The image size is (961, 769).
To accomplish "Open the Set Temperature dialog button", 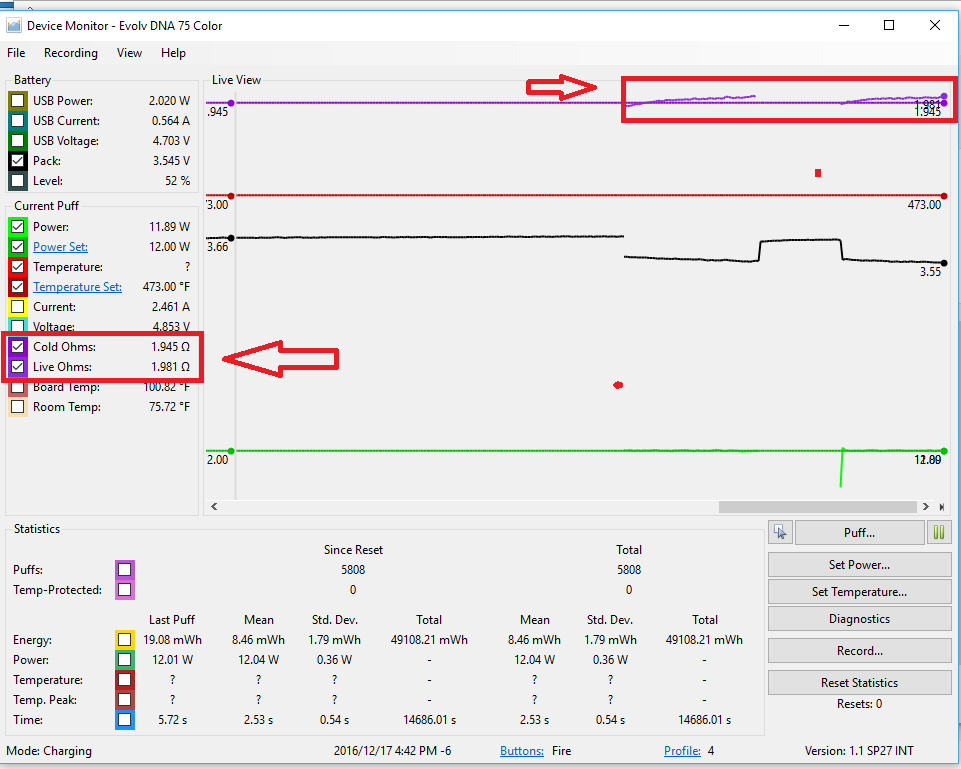I will 859,591.
